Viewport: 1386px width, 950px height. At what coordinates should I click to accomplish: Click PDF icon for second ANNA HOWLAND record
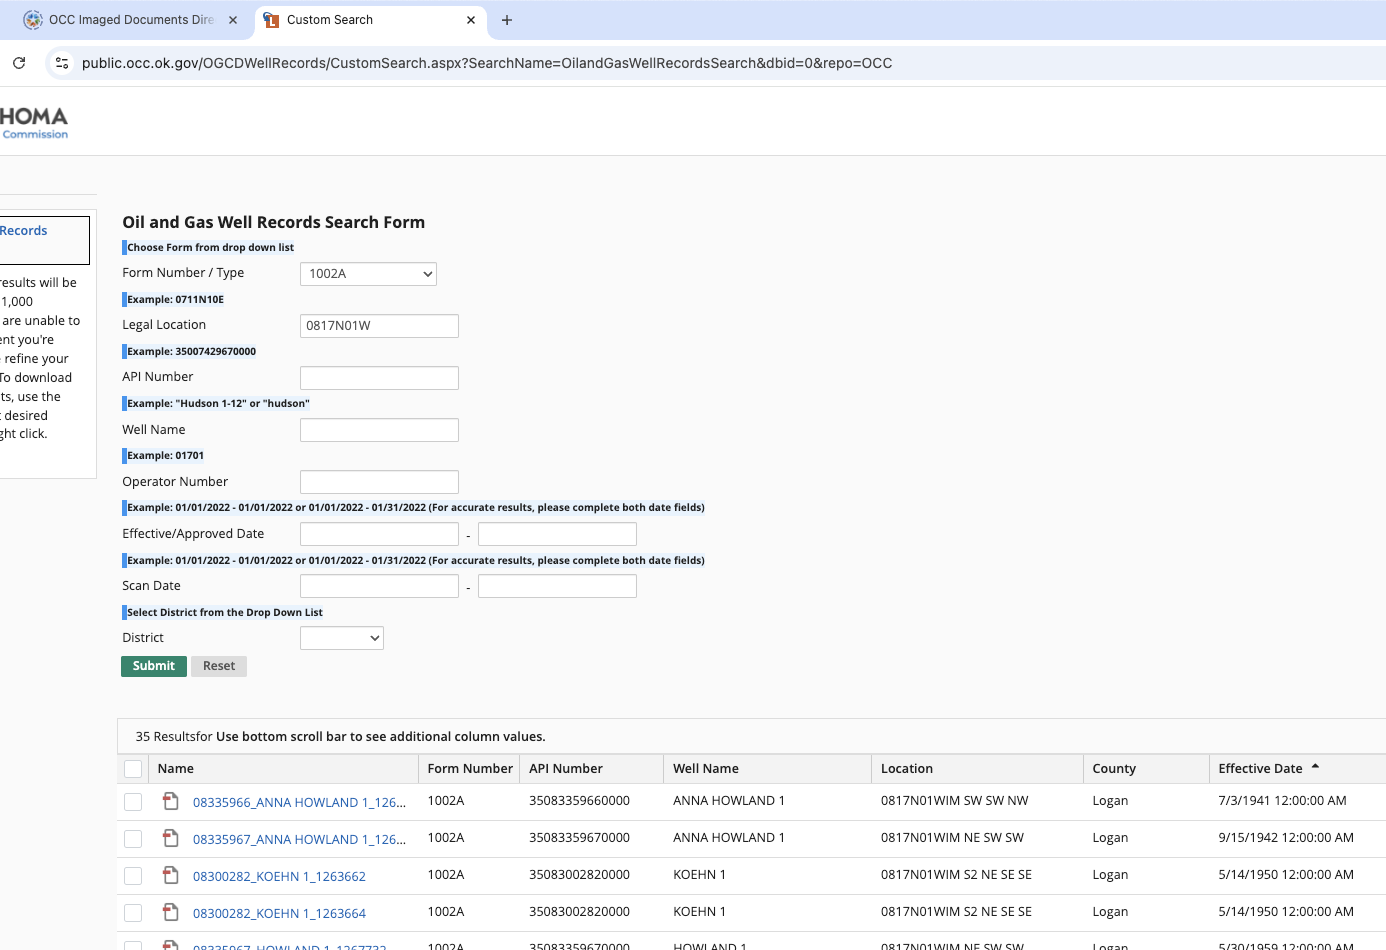[x=171, y=838]
